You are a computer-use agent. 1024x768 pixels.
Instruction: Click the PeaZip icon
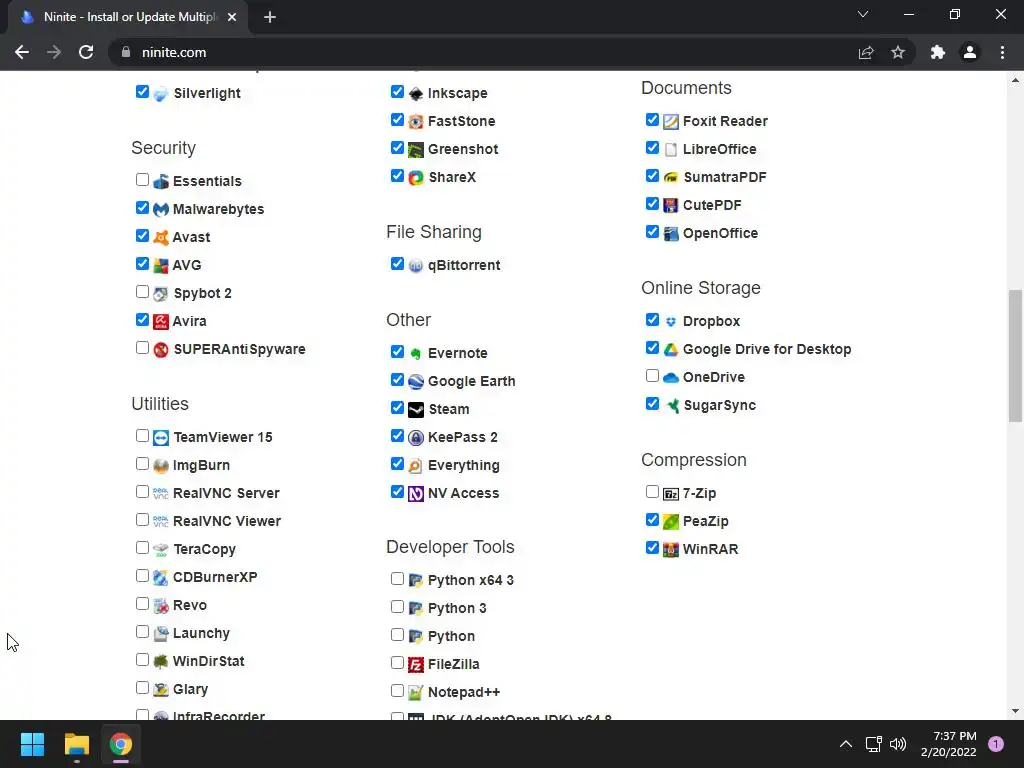[x=671, y=521]
